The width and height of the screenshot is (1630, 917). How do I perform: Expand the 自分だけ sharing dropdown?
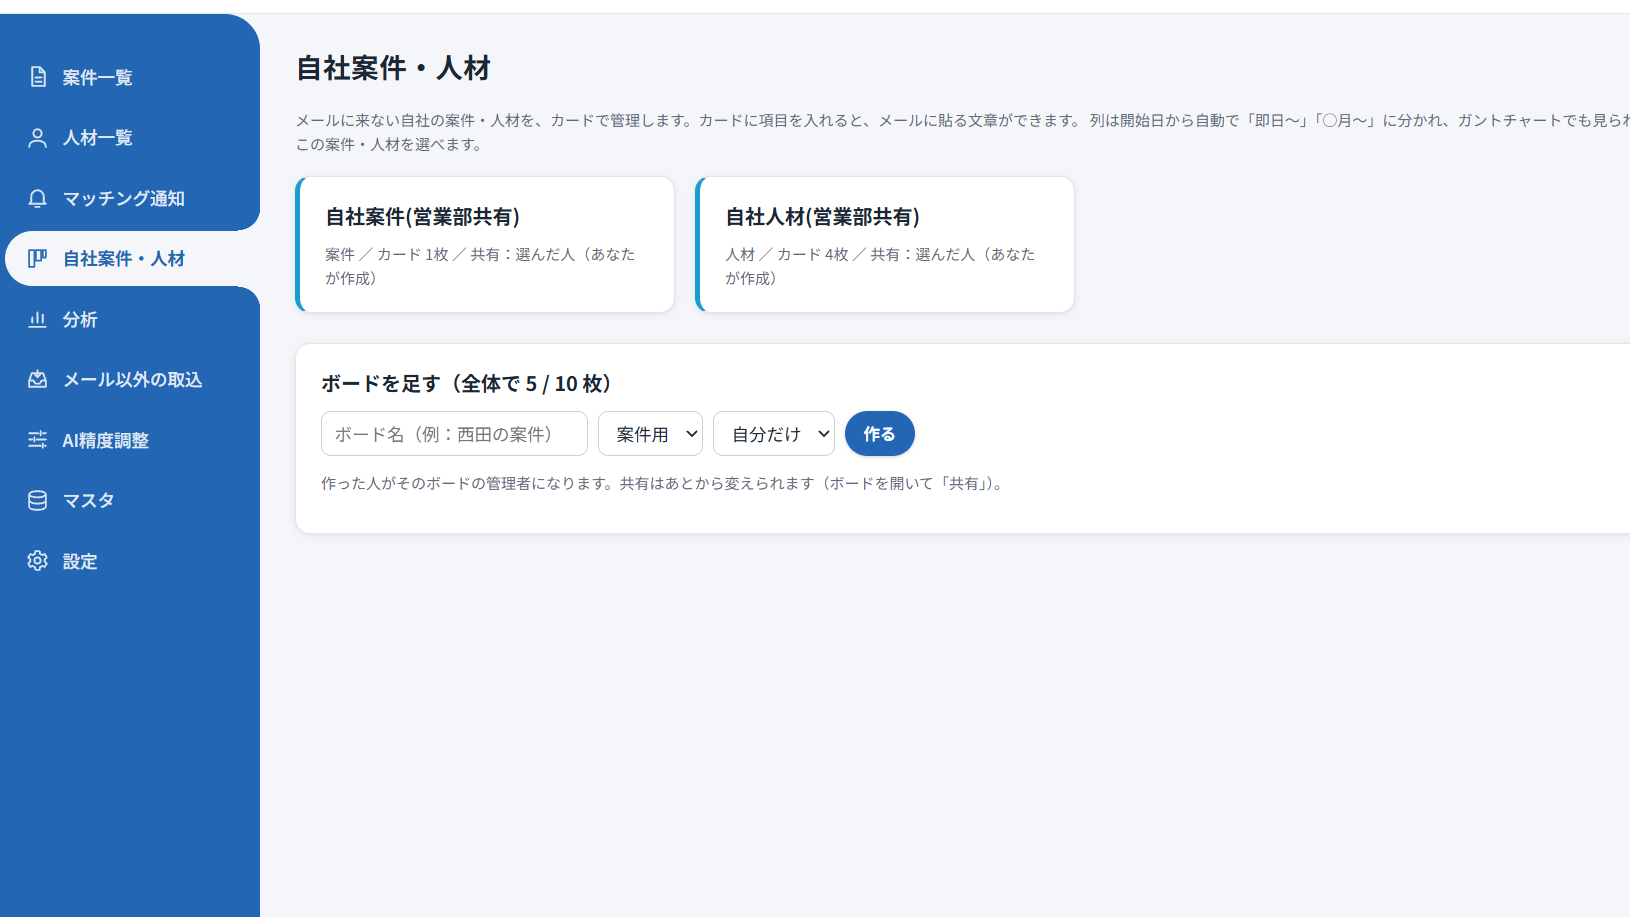point(774,434)
